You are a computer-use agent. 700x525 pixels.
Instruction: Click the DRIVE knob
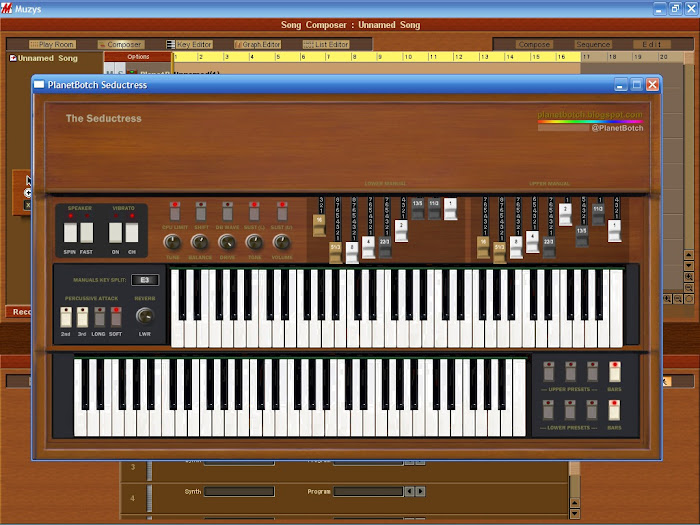pyautogui.click(x=227, y=242)
